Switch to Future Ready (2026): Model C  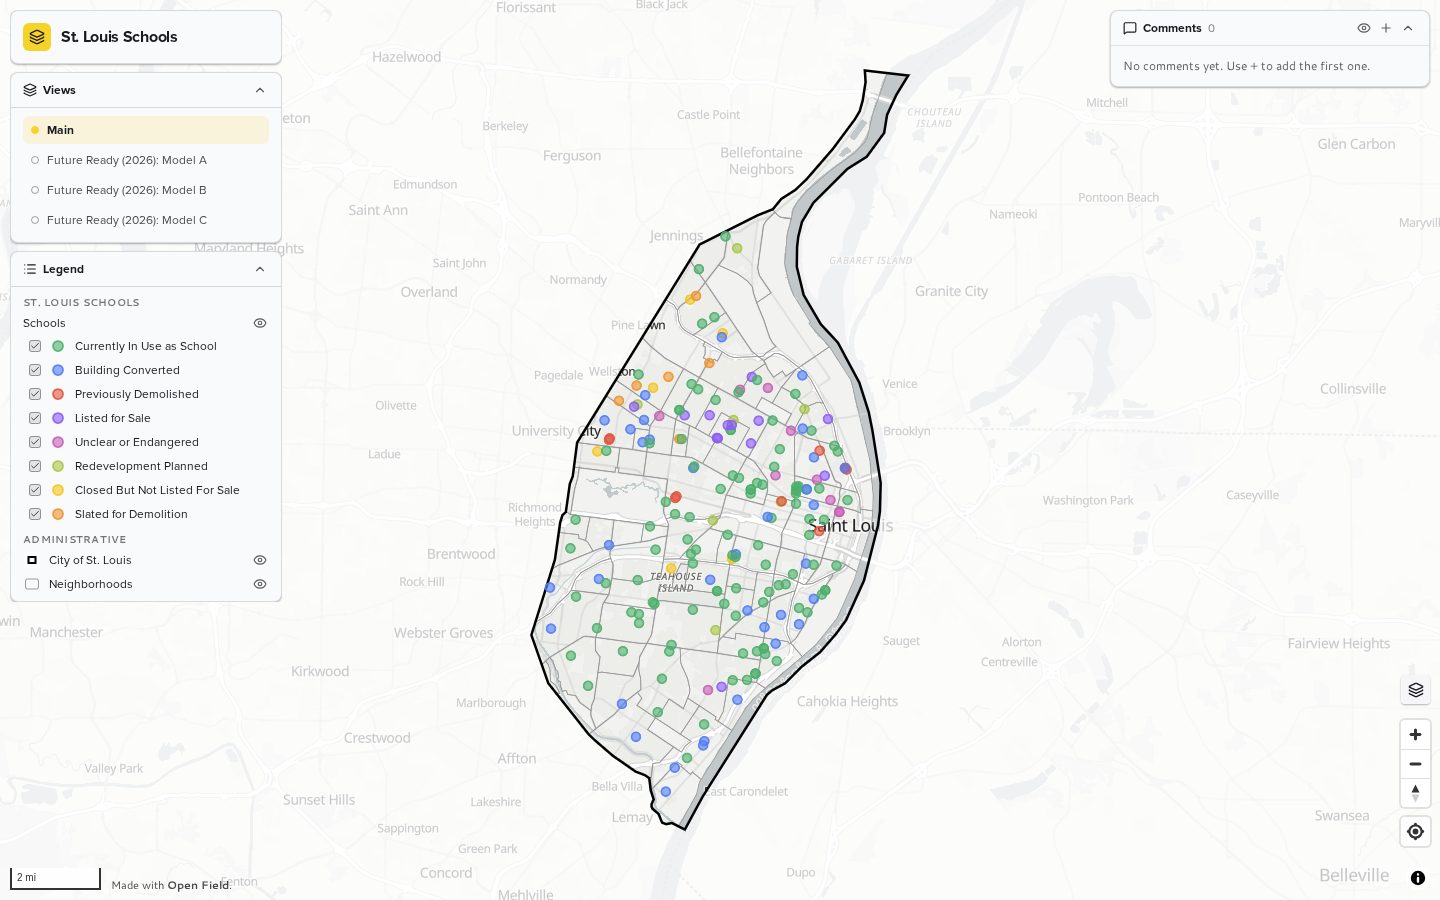[146, 220]
